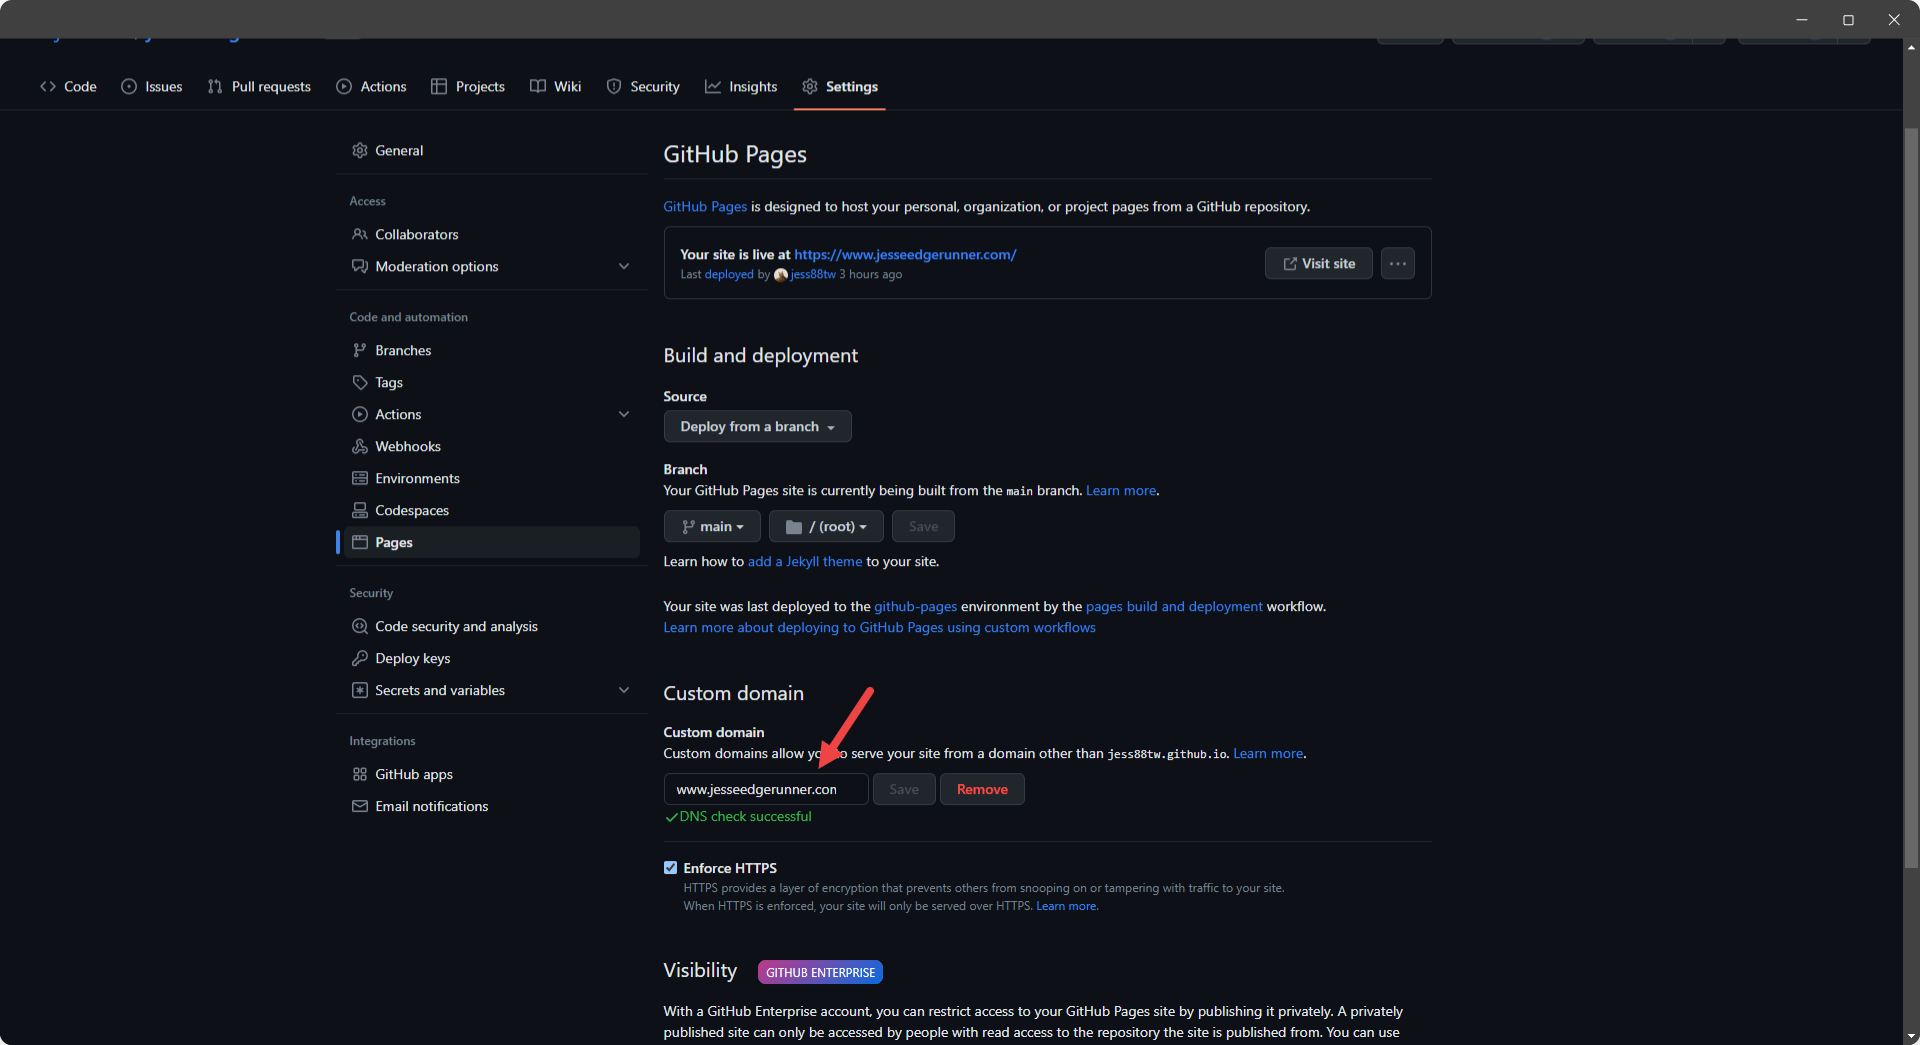
Task: Click the Secrets asterisk icon
Action: coord(360,690)
